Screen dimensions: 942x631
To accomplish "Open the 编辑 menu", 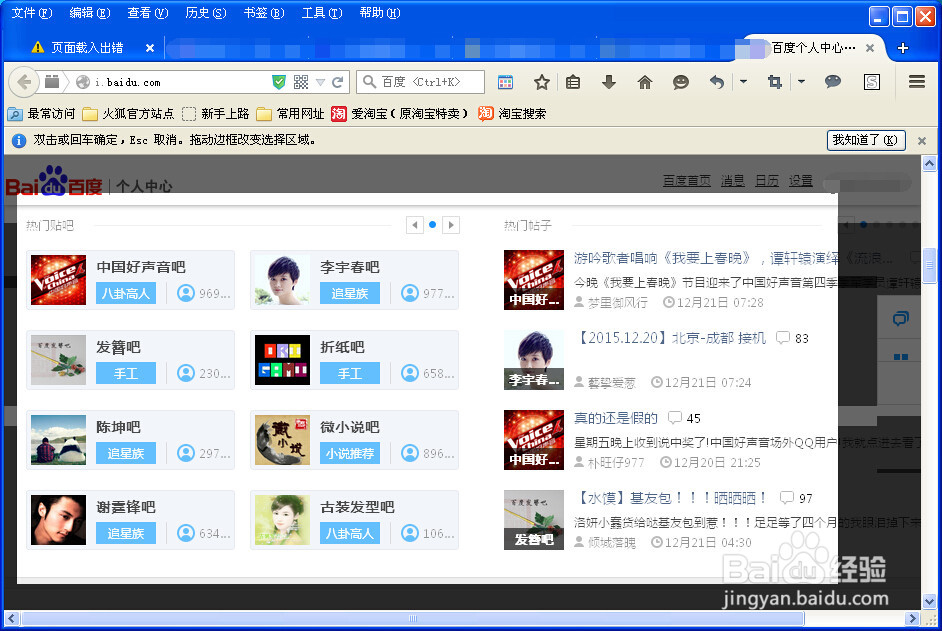I will 90,13.
